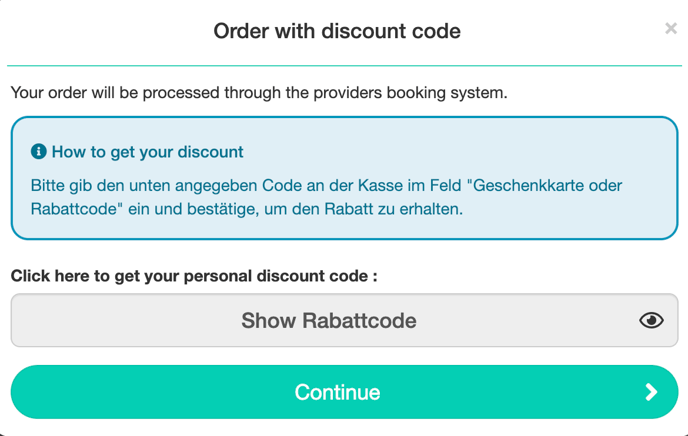
Task: Click the "Your order will be processed" sentence
Action: coord(259,93)
